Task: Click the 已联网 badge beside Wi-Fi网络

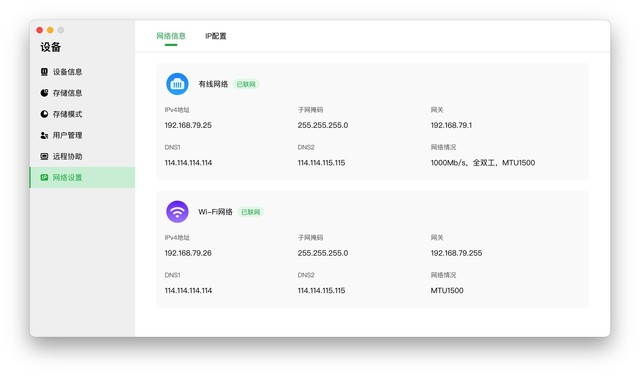Action: [x=251, y=212]
